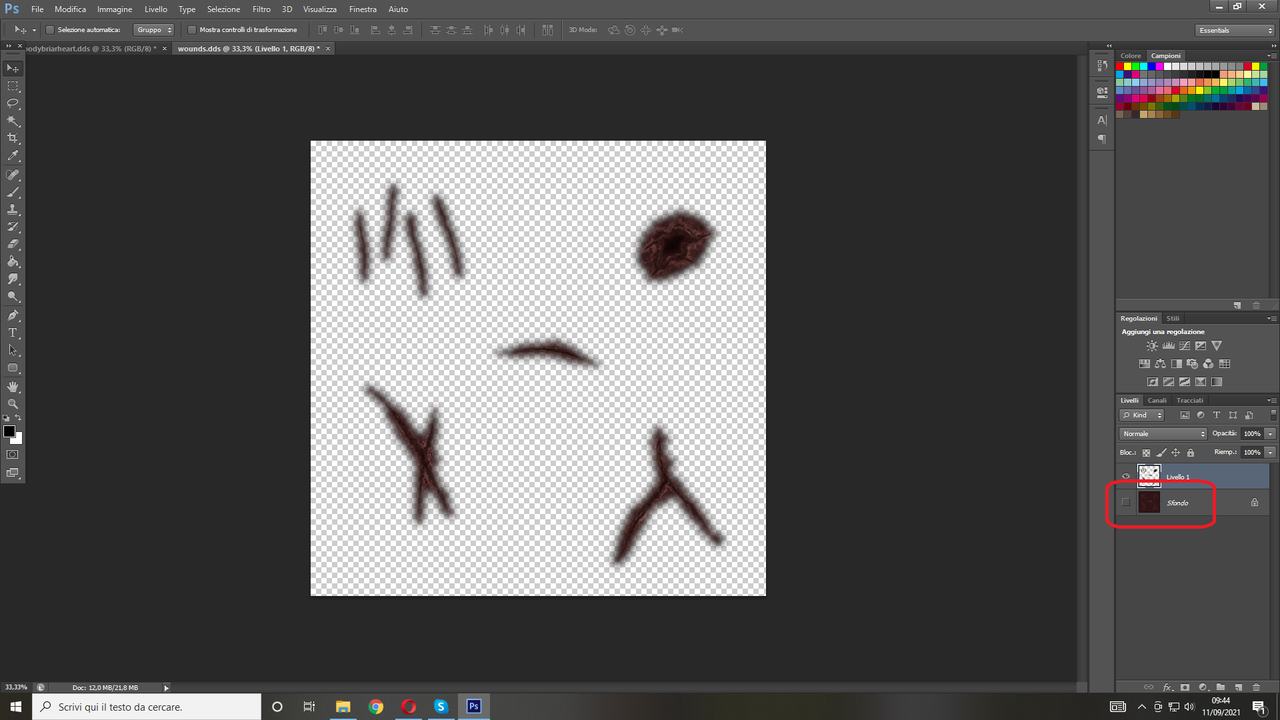Select the Pen tool
The height and width of the screenshot is (720, 1280).
pyautogui.click(x=13, y=315)
